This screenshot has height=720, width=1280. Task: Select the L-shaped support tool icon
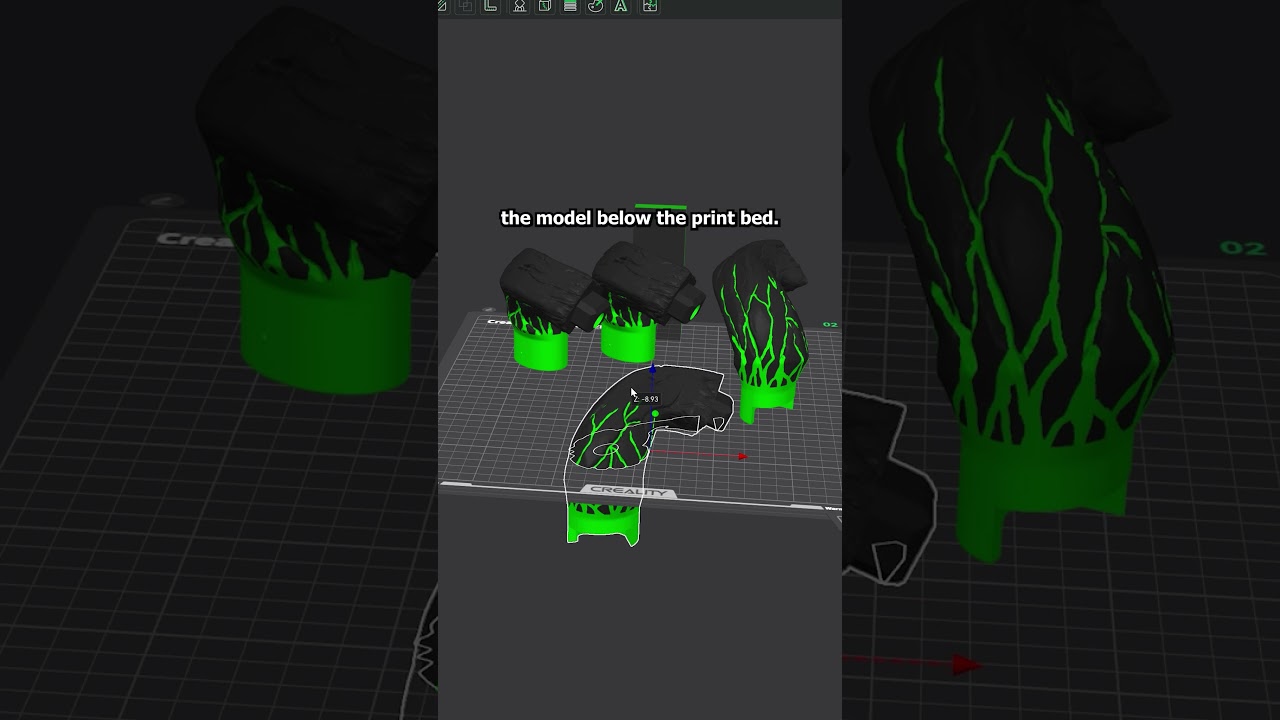tap(491, 6)
